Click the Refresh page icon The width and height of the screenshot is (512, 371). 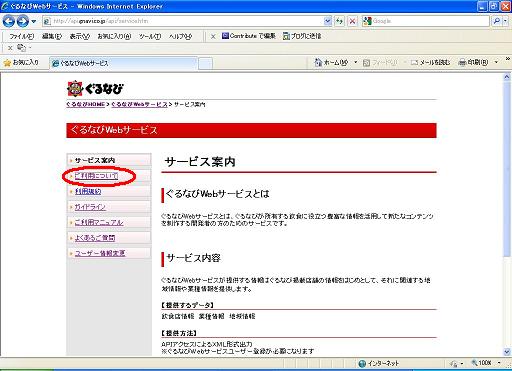click(339, 21)
